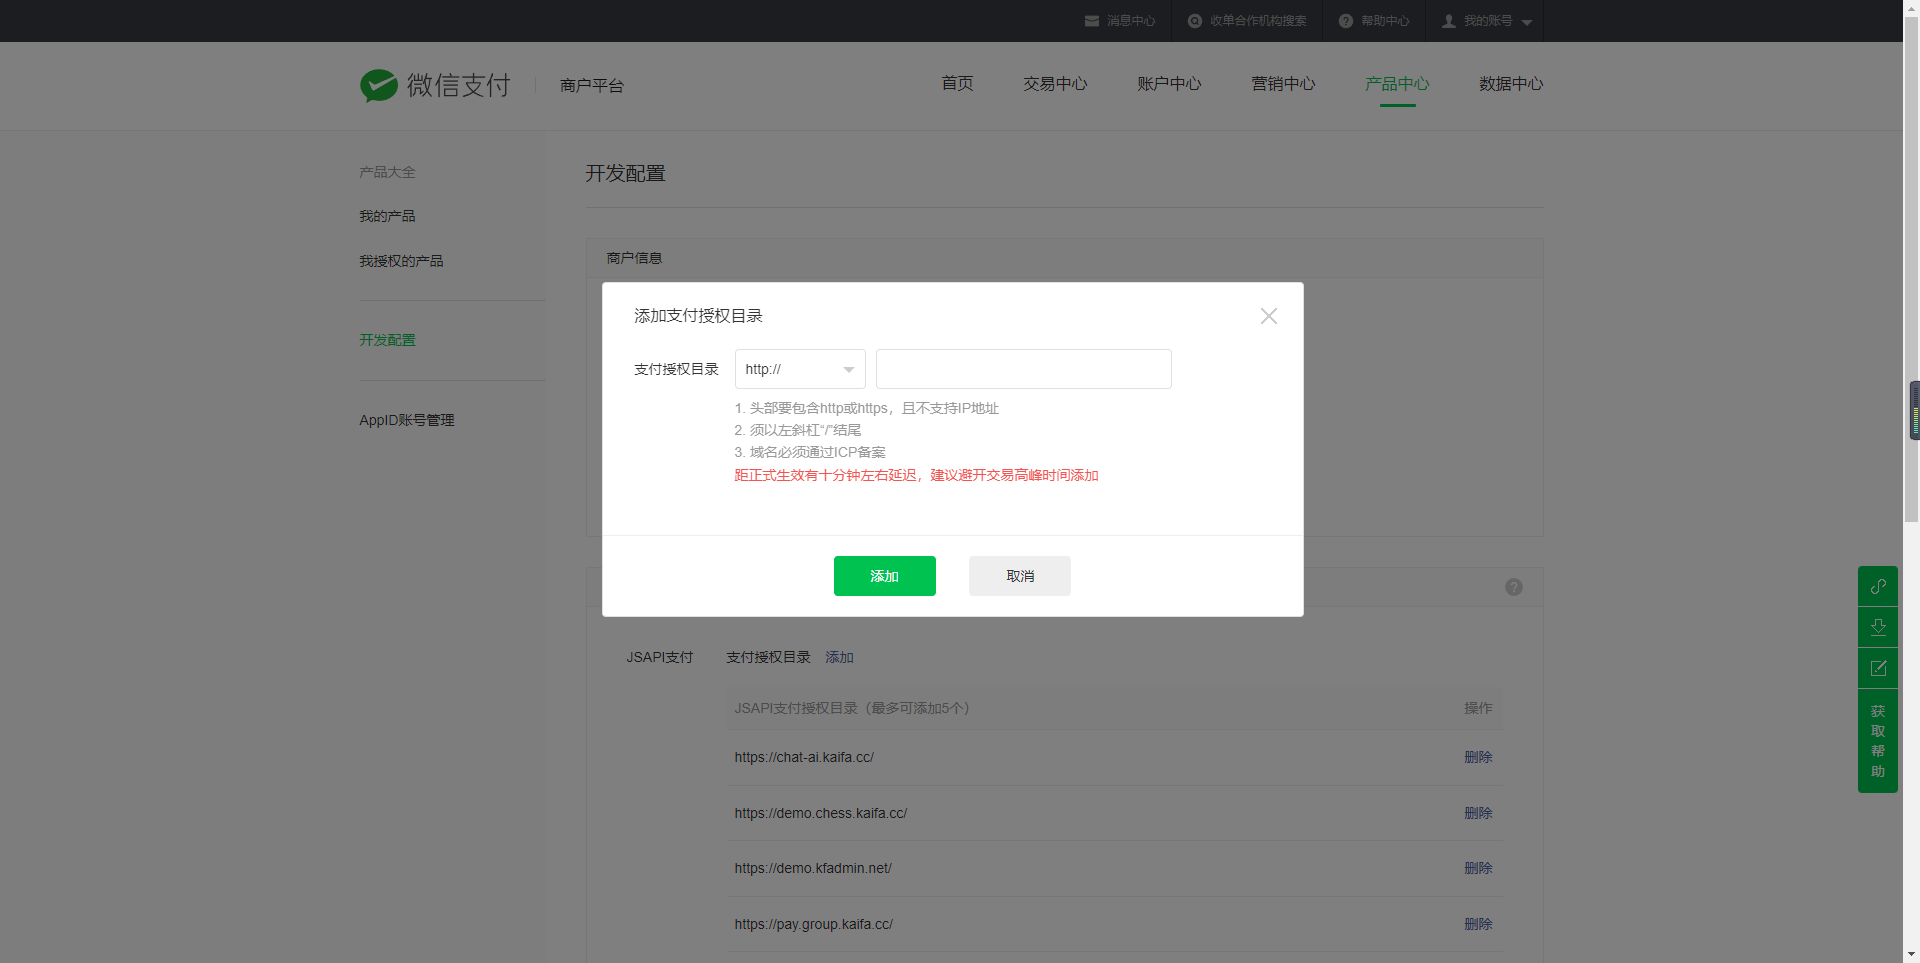Click the 支付授权目录 URL input field

[x=1023, y=369]
